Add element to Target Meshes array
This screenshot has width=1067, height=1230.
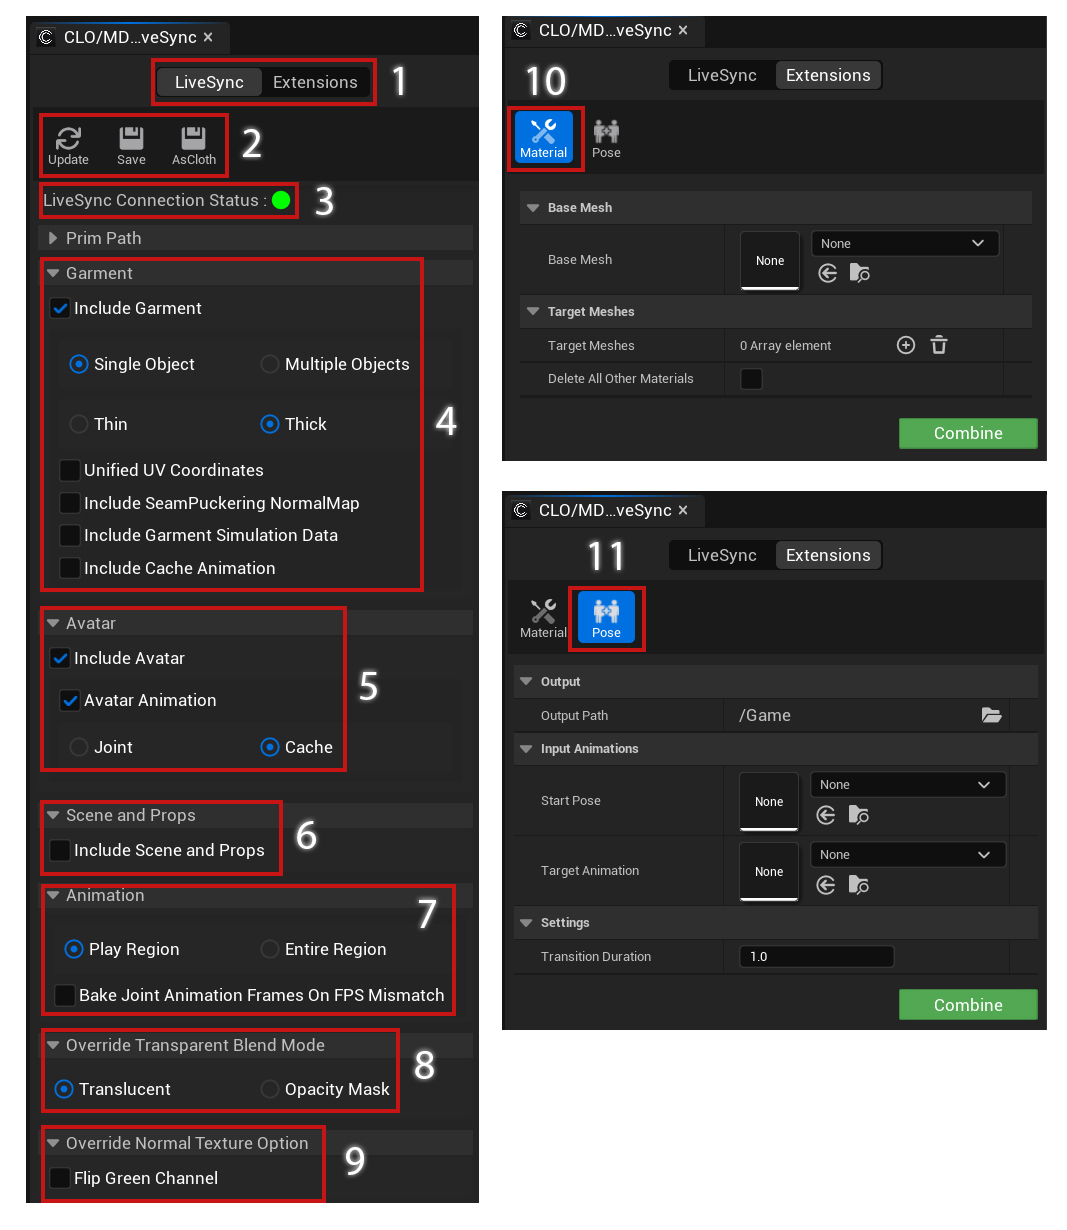[x=906, y=345]
